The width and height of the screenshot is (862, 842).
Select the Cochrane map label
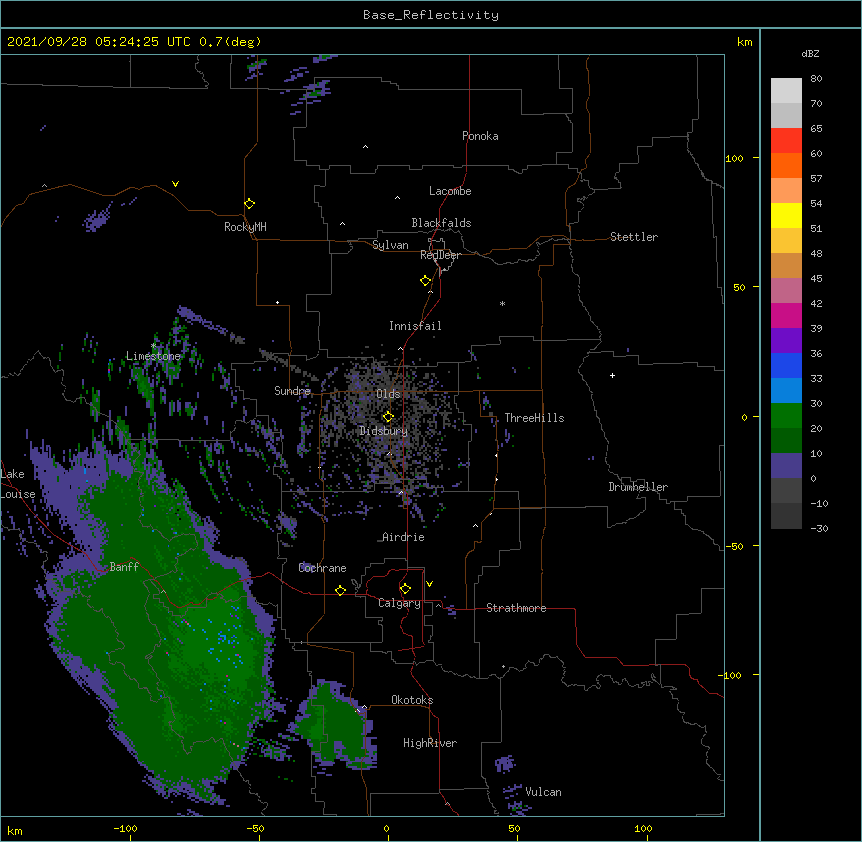click(322, 568)
